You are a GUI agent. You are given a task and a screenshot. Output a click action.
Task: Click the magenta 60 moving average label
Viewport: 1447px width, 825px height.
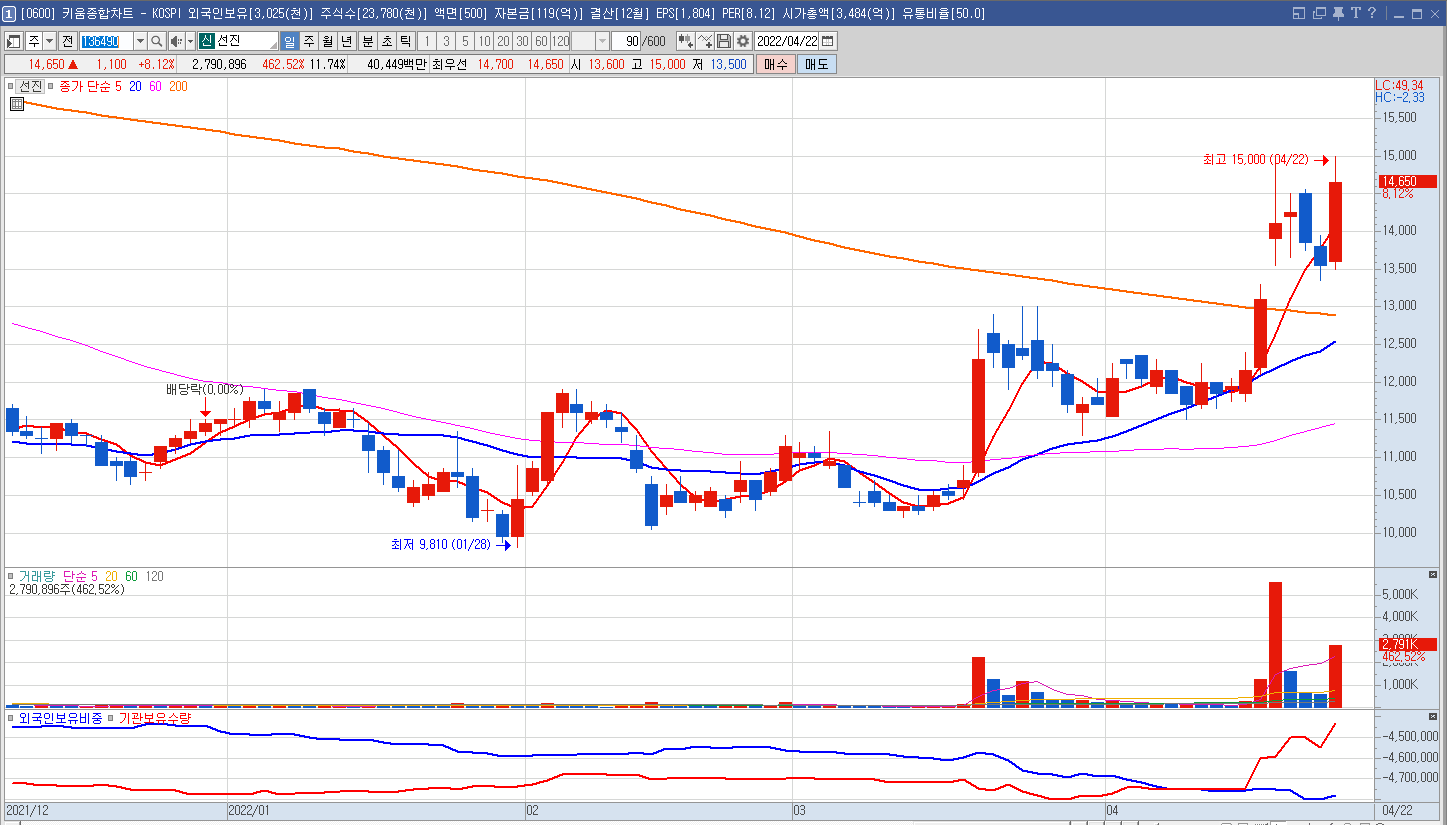[x=156, y=87]
